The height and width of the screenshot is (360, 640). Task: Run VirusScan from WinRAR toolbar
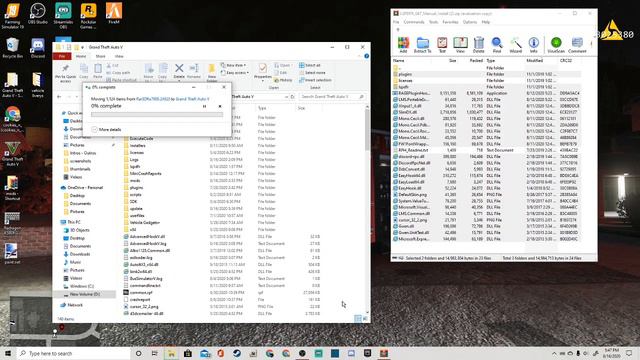coord(556,45)
